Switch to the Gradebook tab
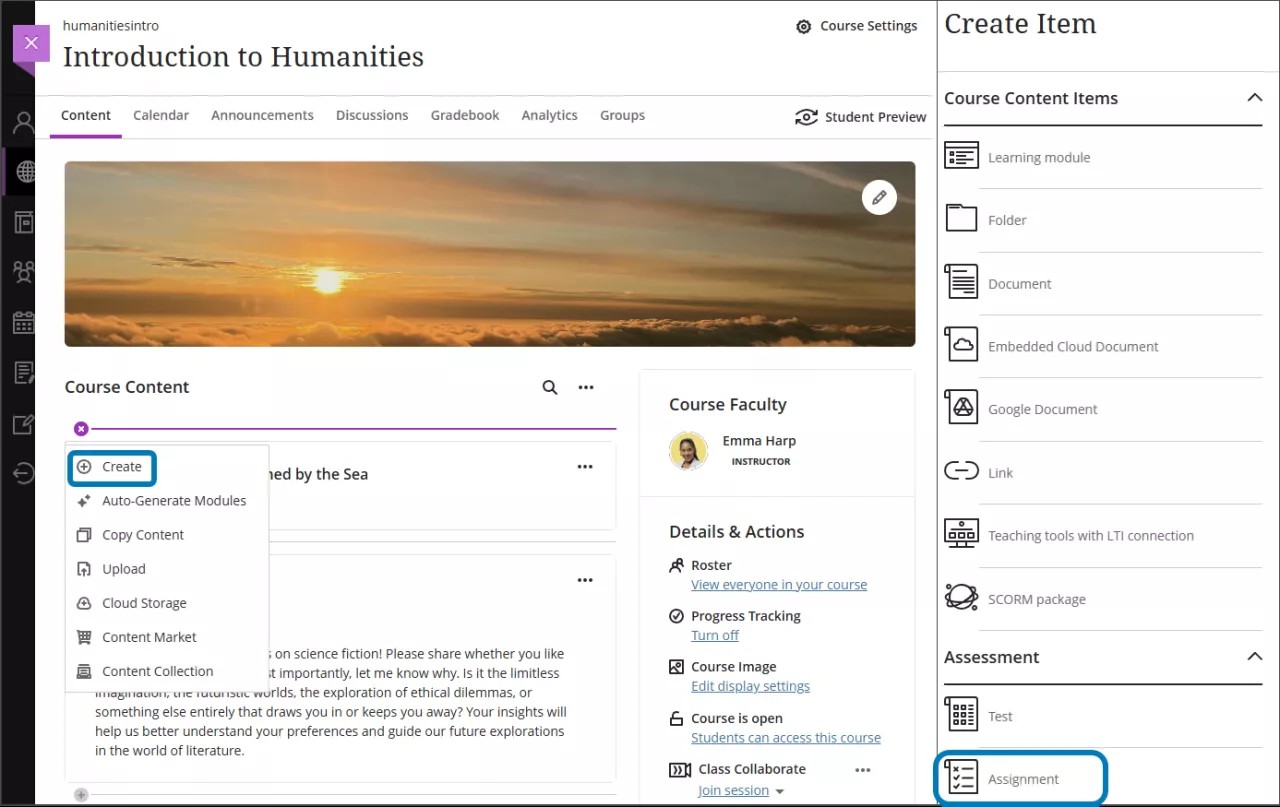This screenshot has height=807, width=1280. (x=464, y=115)
